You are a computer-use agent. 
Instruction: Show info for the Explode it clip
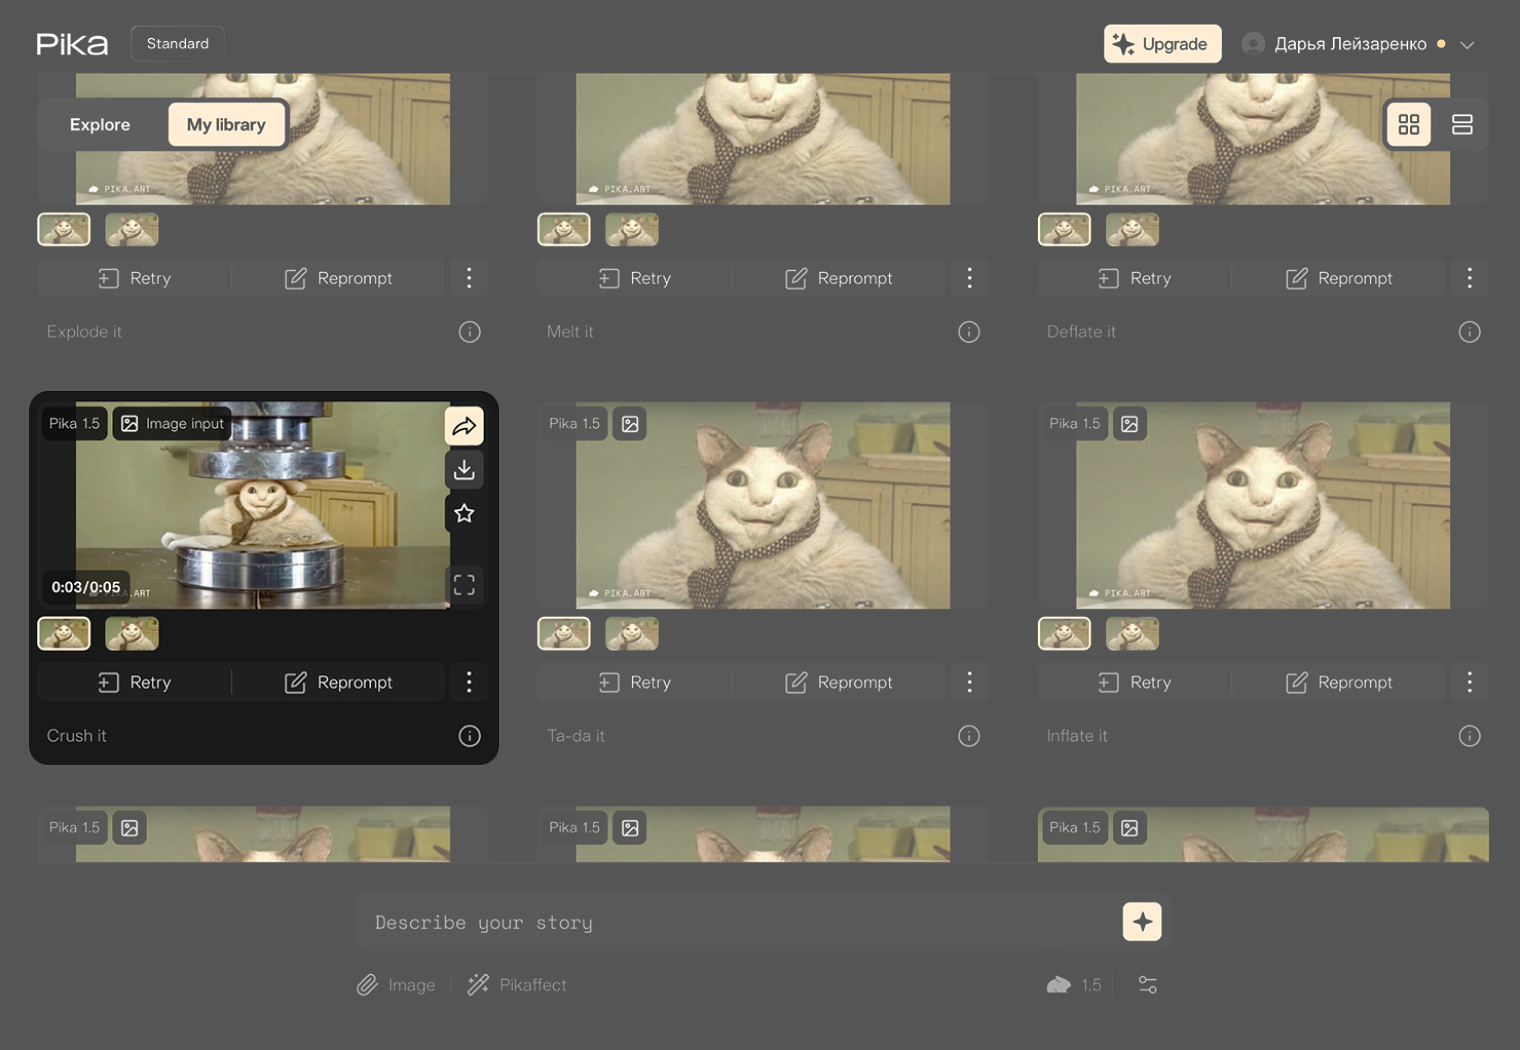tap(469, 332)
